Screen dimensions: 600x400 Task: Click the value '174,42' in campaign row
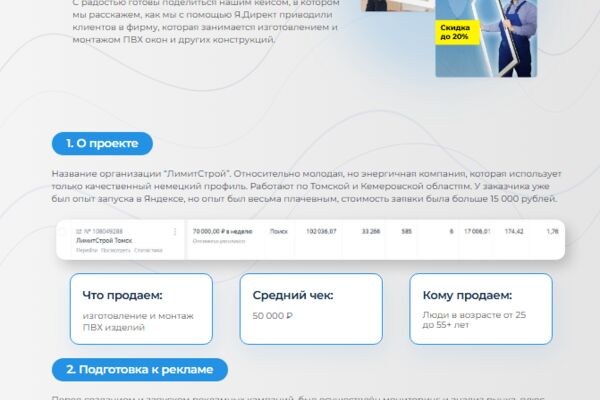[514, 232]
